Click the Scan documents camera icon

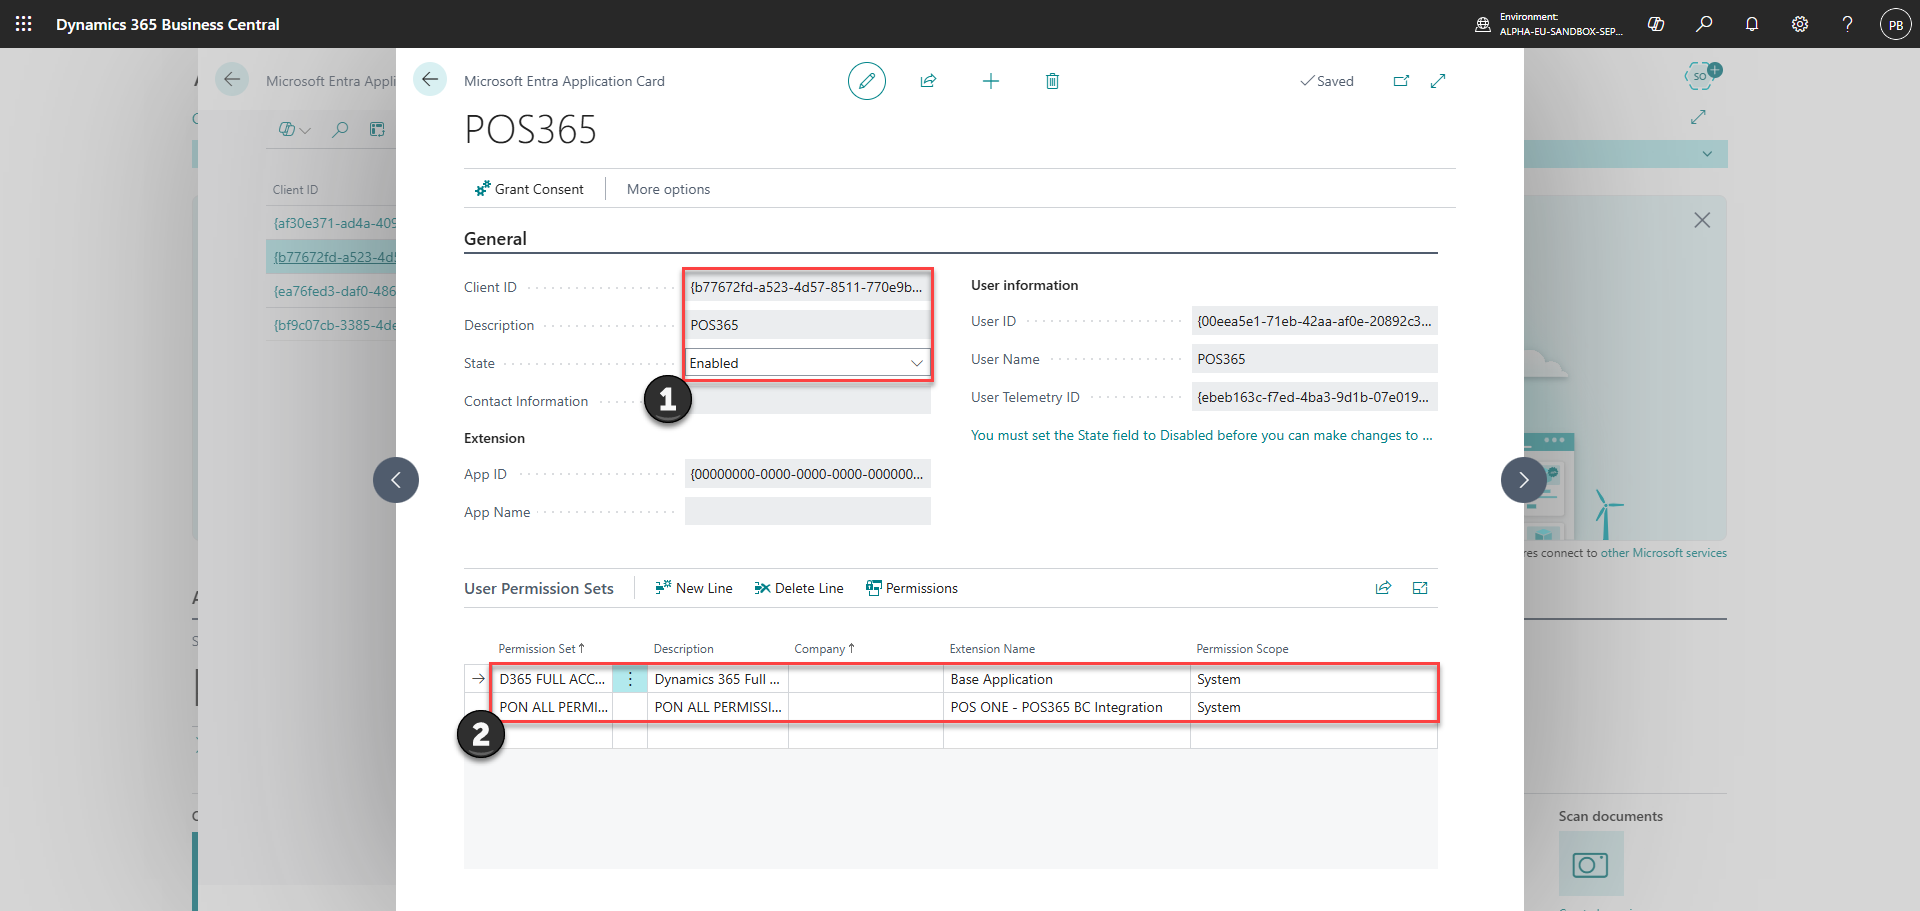[1590, 864]
